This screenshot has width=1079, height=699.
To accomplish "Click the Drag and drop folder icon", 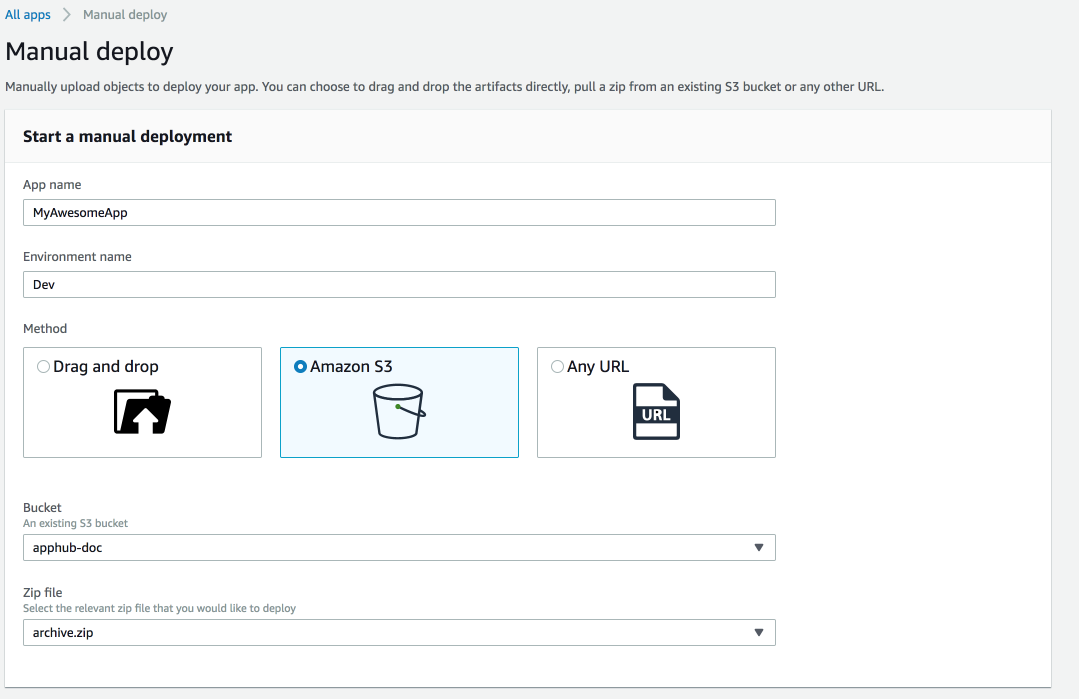I will (142, 411).
